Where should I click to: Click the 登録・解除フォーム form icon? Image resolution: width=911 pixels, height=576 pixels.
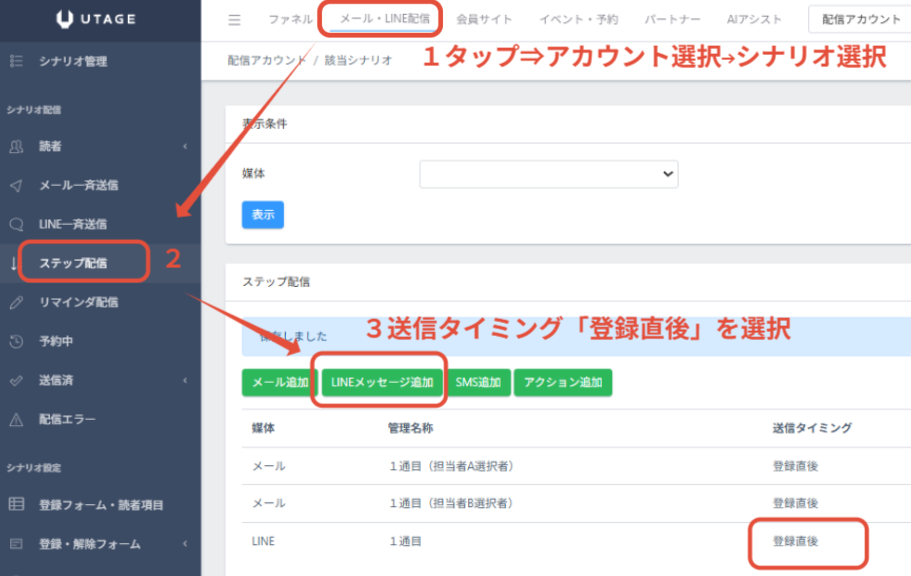(x=16, y=544)
